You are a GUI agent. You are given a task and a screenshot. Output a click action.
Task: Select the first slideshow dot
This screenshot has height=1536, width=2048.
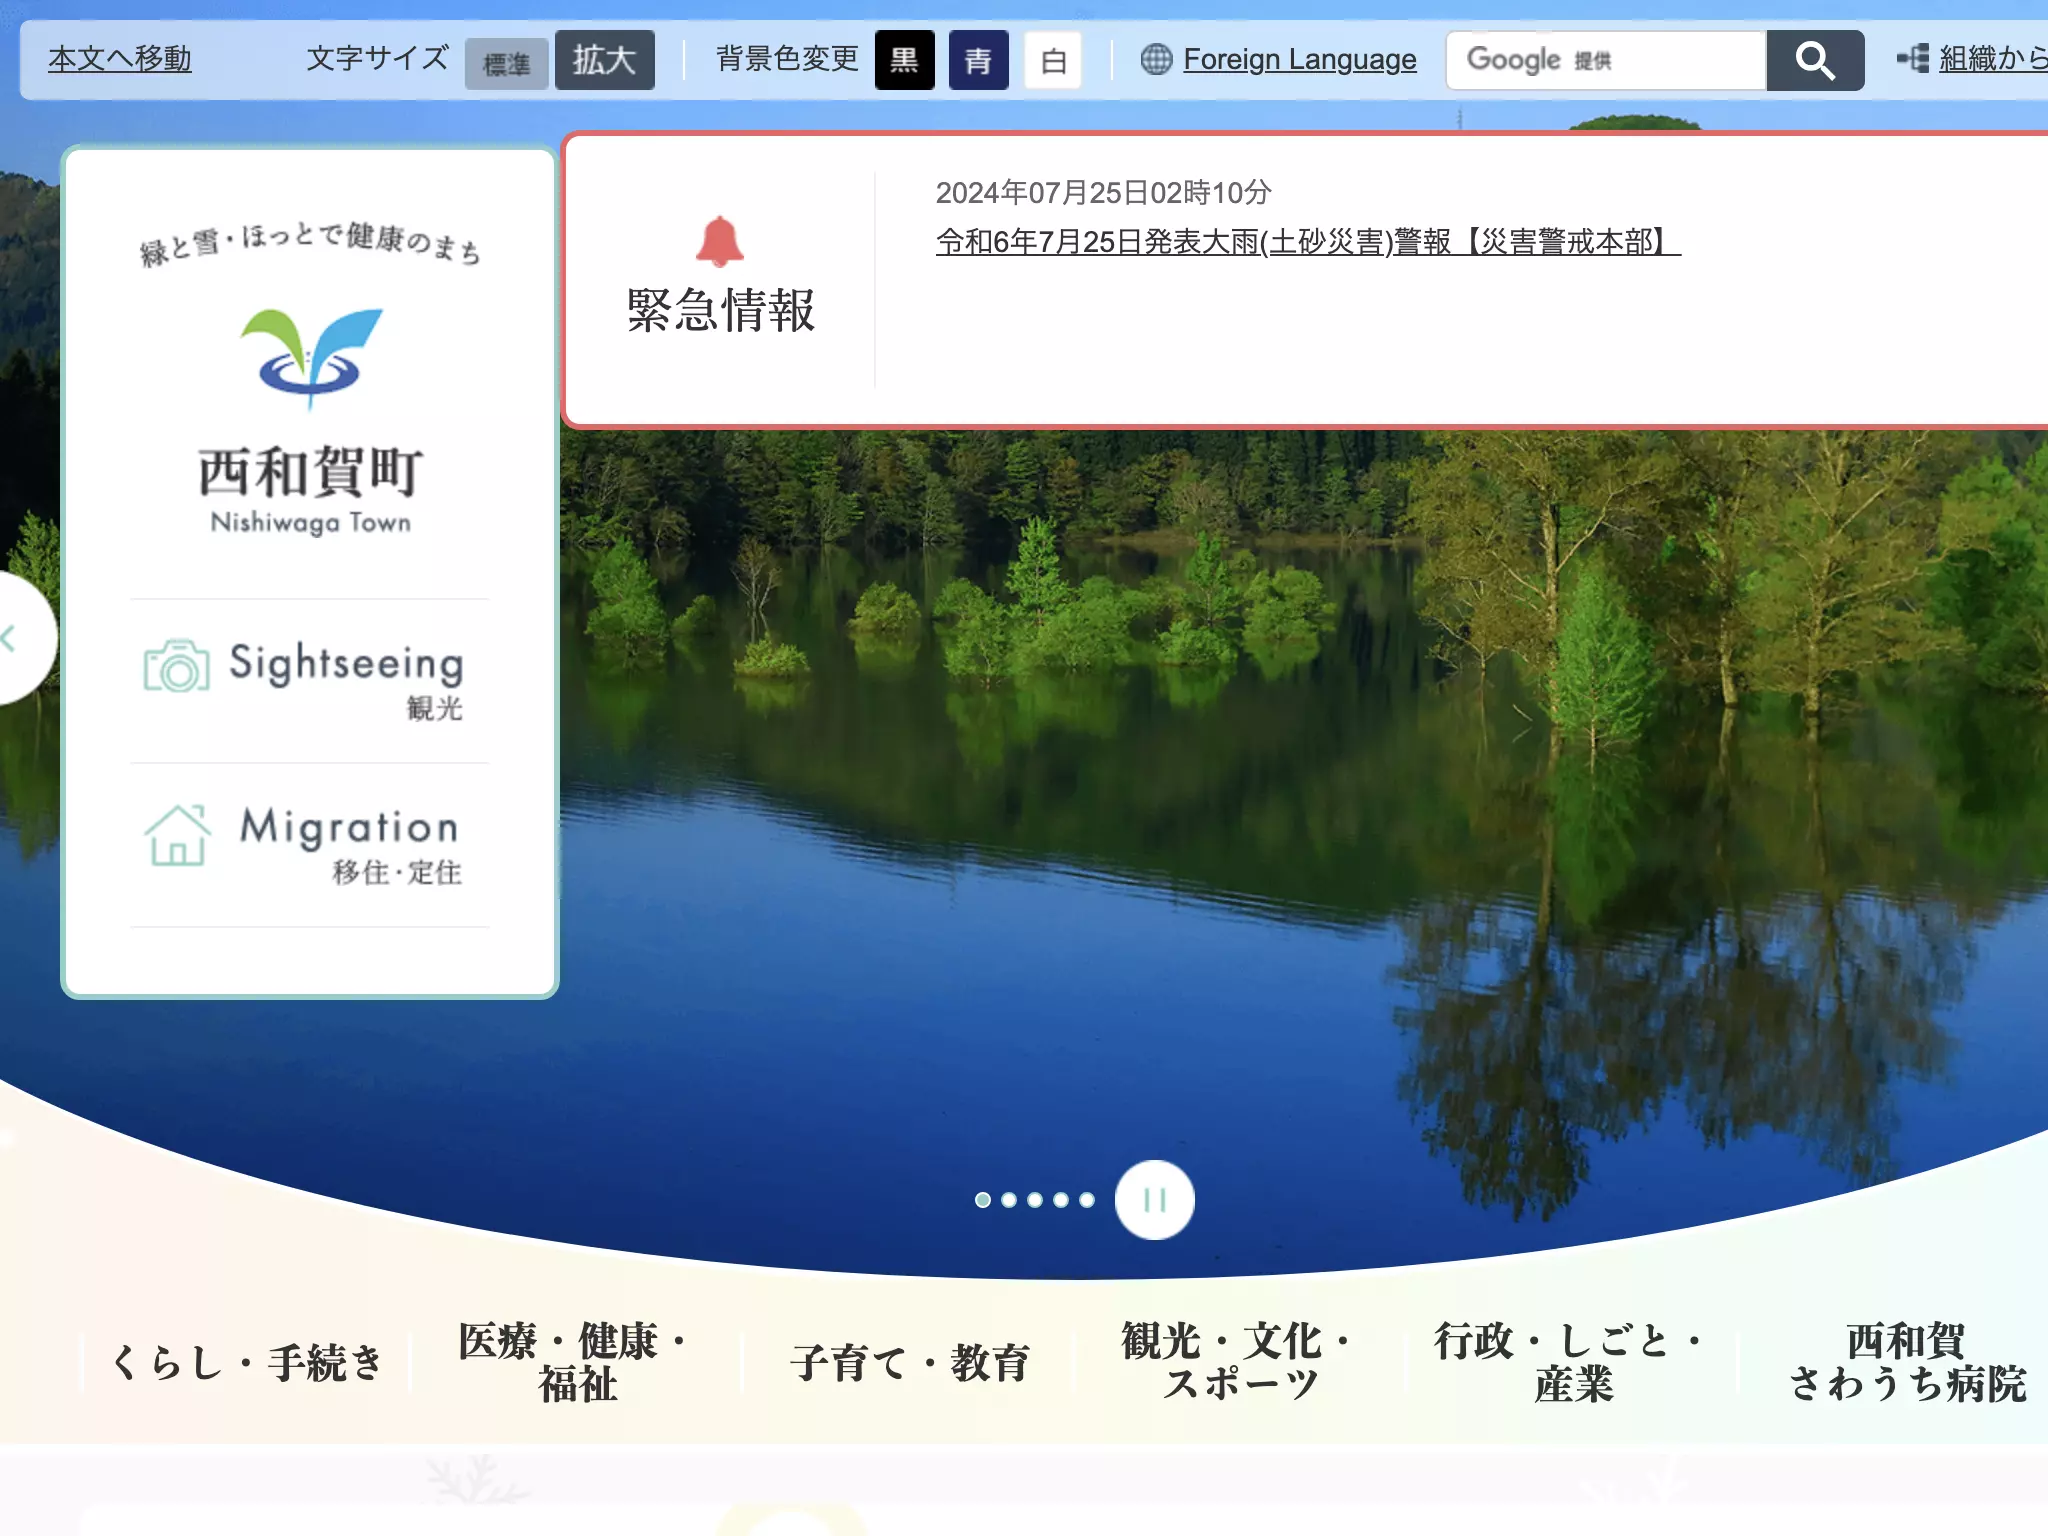tap(983, 1200)
